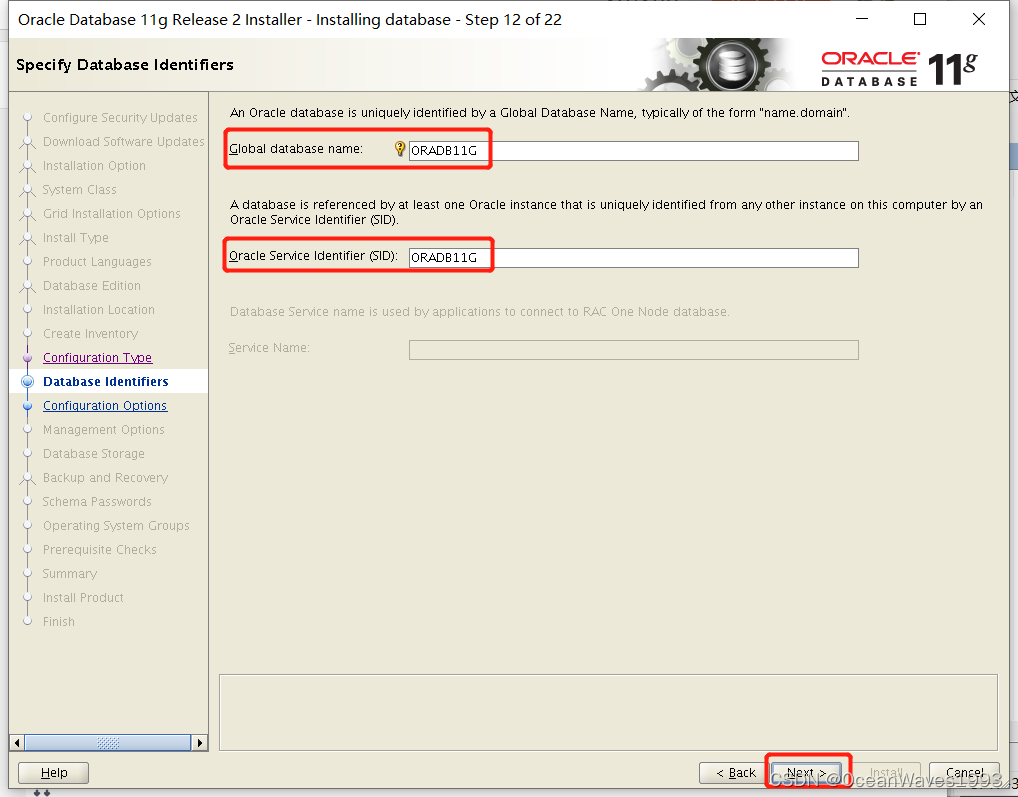Viewport: 1018px width, 797px height.
Task: Open the Configuration Options step link
Action: click(105, 406)
